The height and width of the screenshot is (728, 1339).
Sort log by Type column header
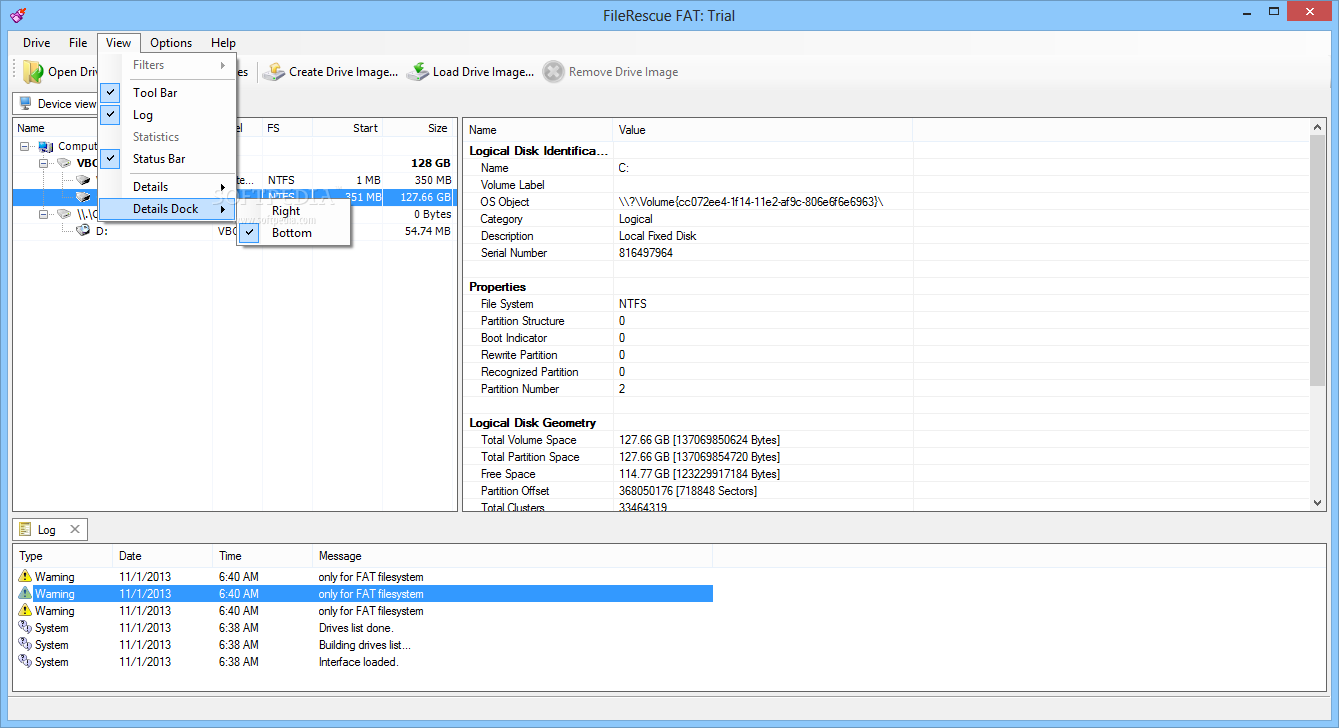[63, 556]
